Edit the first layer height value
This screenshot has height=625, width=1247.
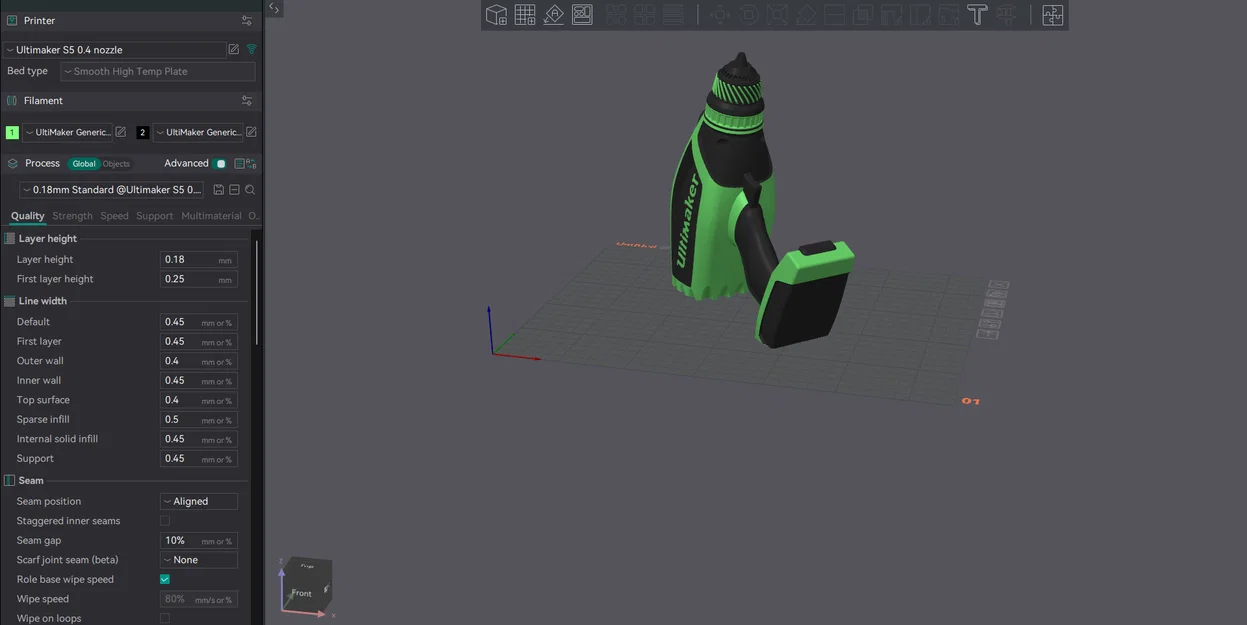coord(197,278)
